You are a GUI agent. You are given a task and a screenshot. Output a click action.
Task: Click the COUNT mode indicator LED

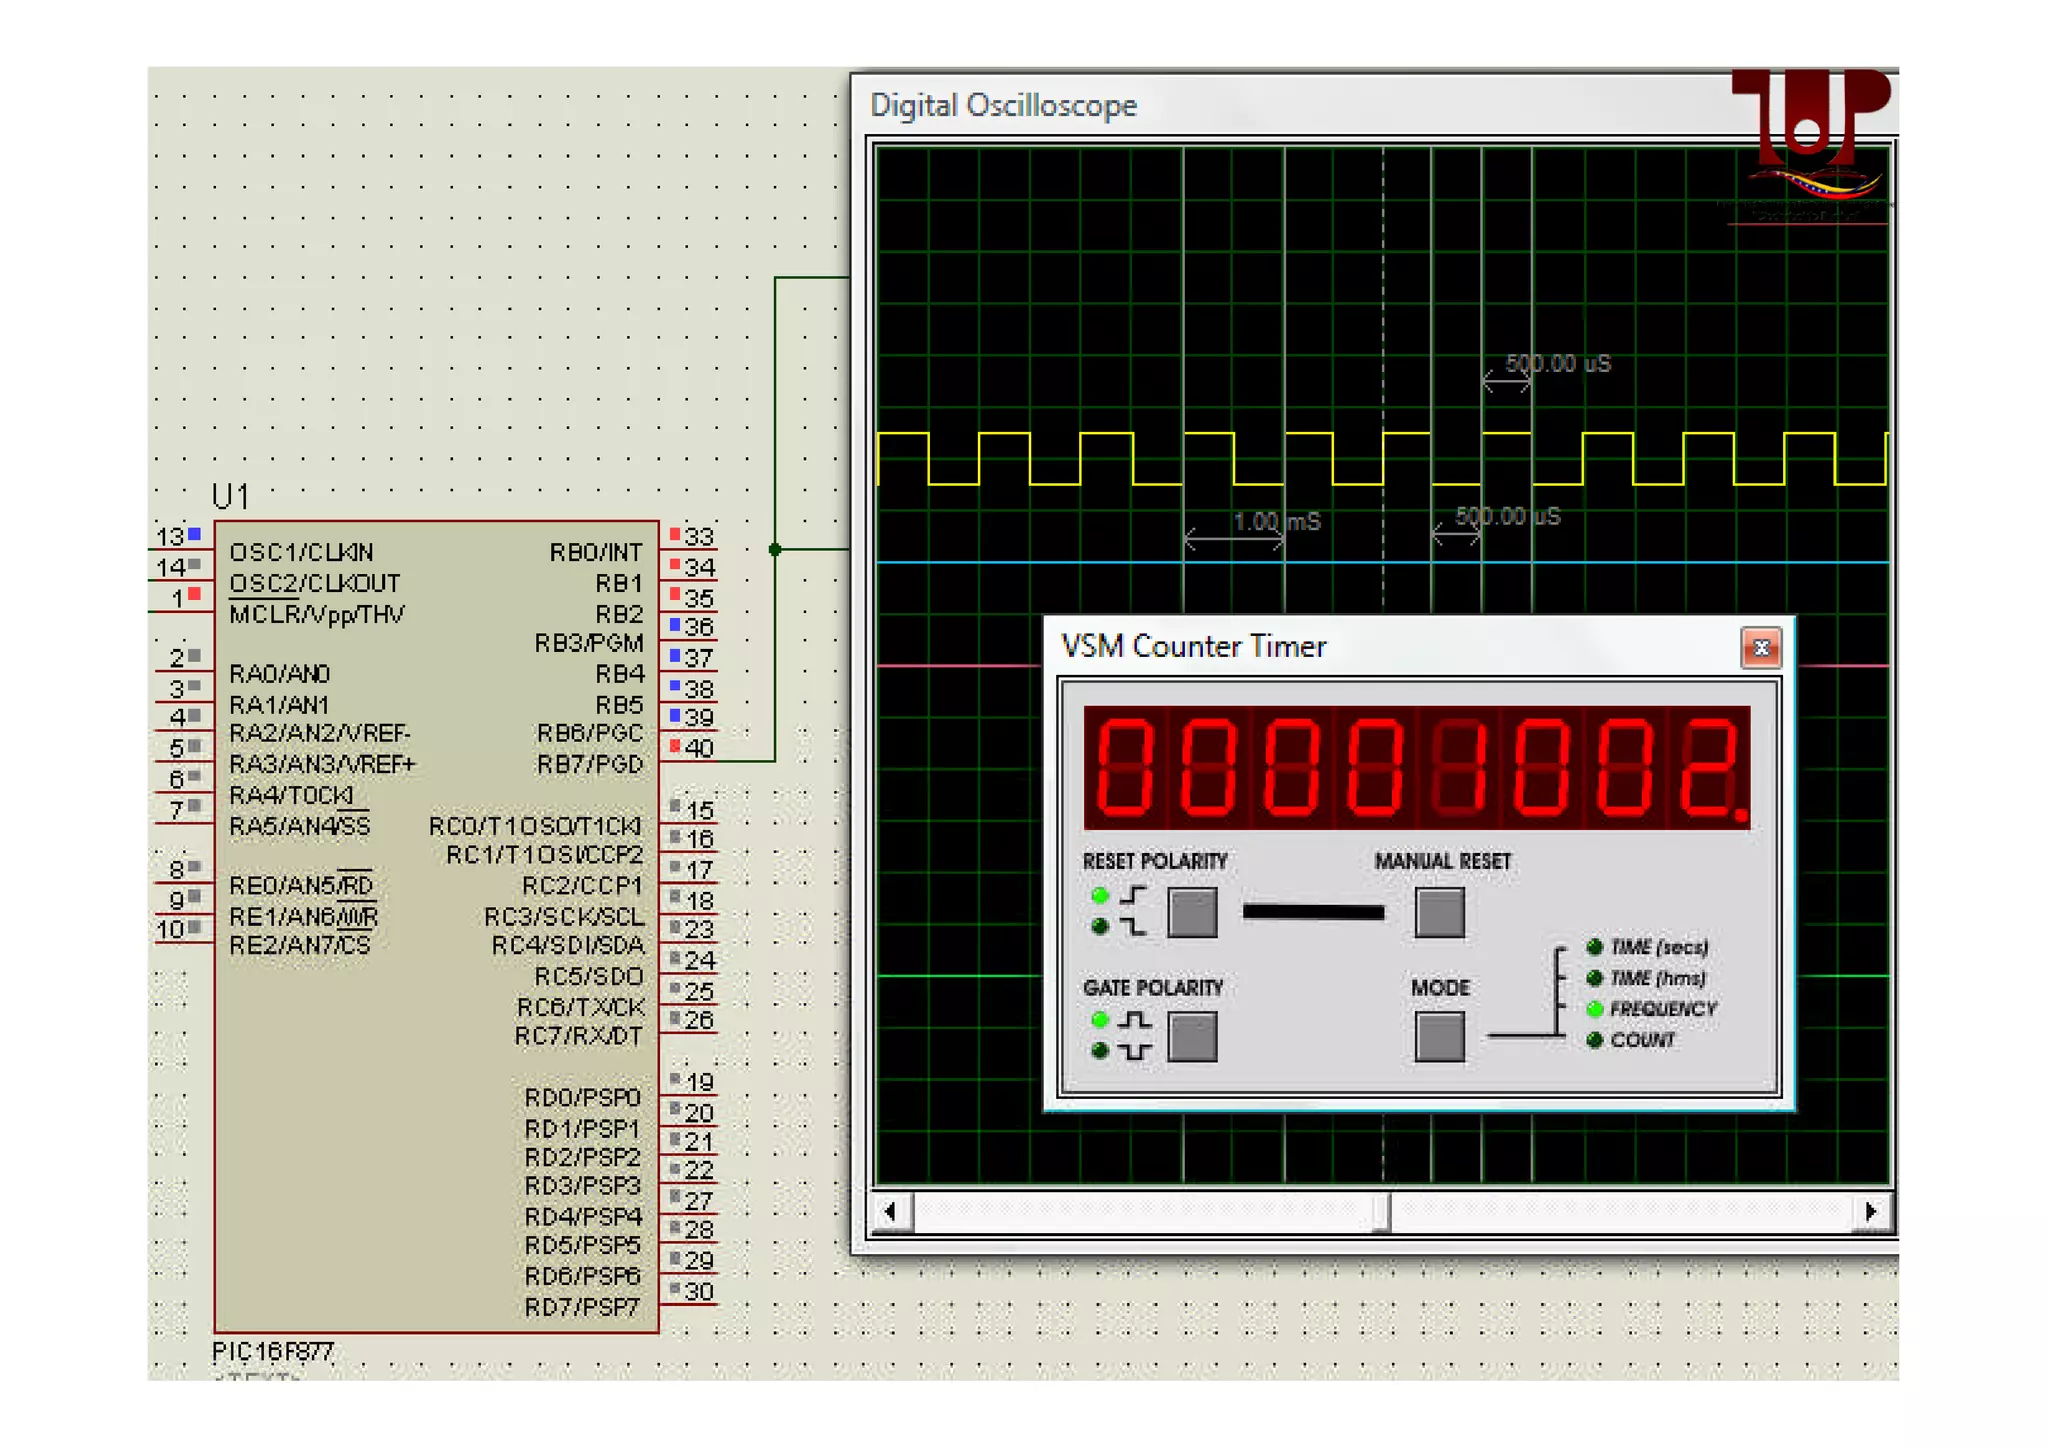coord(1594,1040)
